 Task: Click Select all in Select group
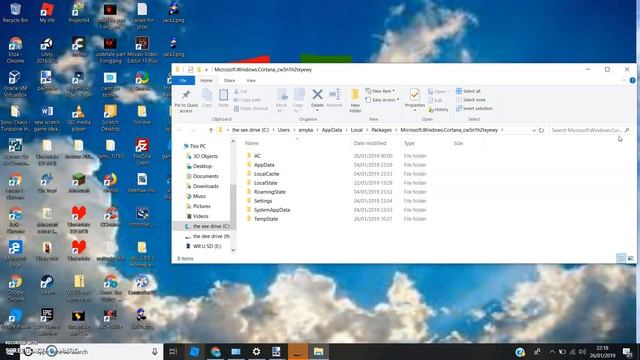coord(468,91)
